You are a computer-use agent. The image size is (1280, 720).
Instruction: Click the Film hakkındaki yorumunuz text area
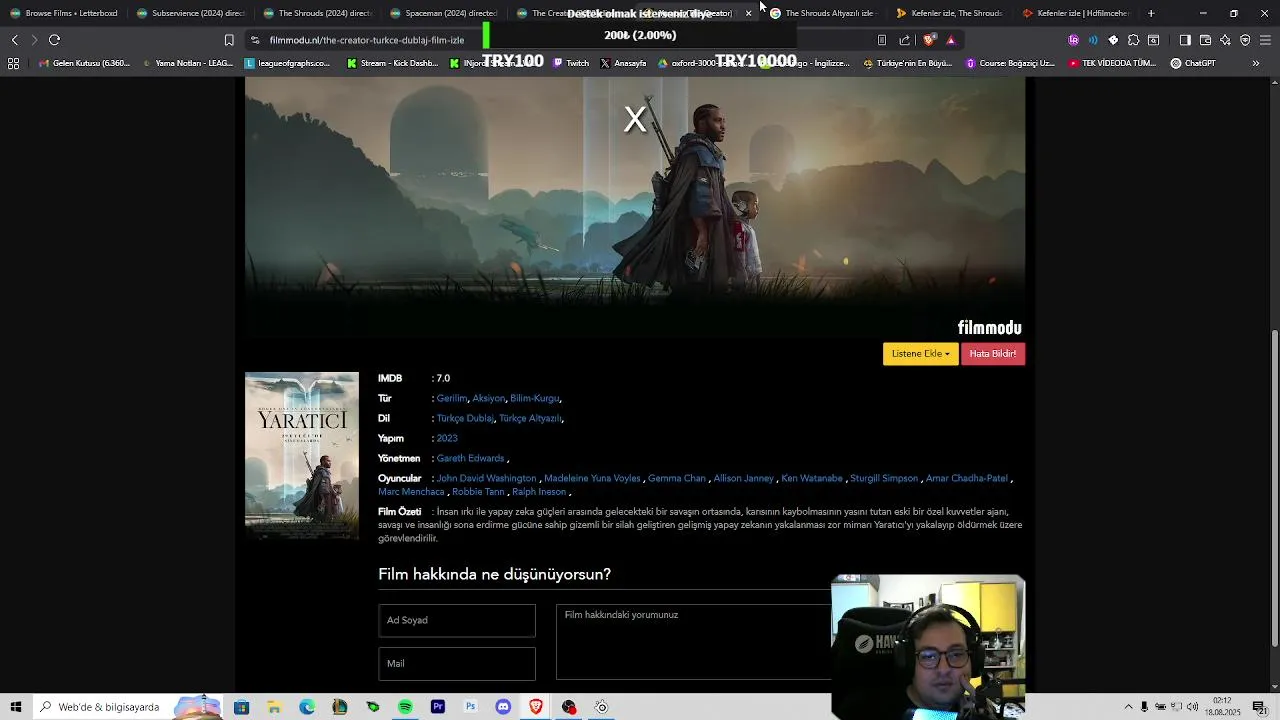(694, 642)
